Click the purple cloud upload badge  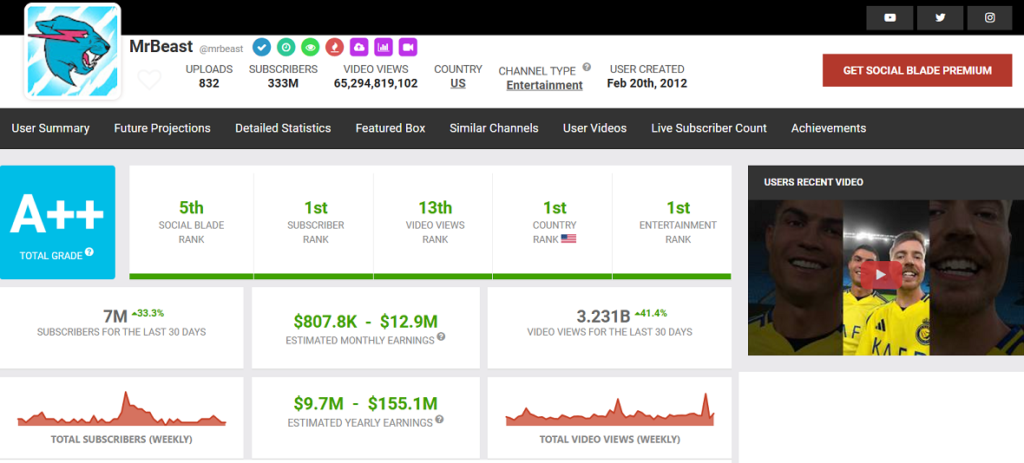click(x=359, y=47)
